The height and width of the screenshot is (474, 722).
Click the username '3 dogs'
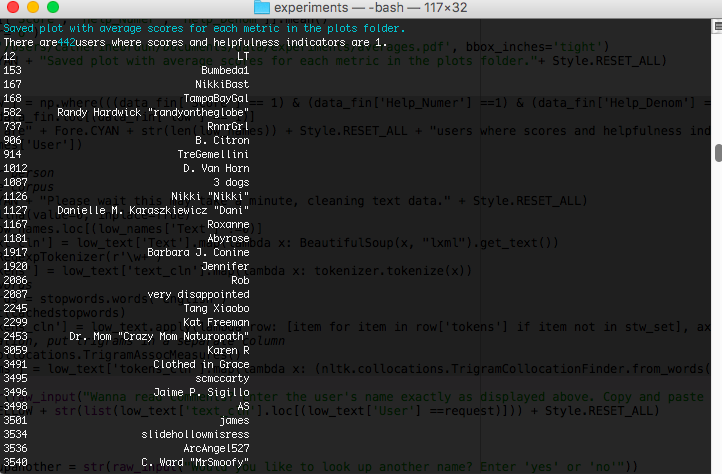pos(231,182)
